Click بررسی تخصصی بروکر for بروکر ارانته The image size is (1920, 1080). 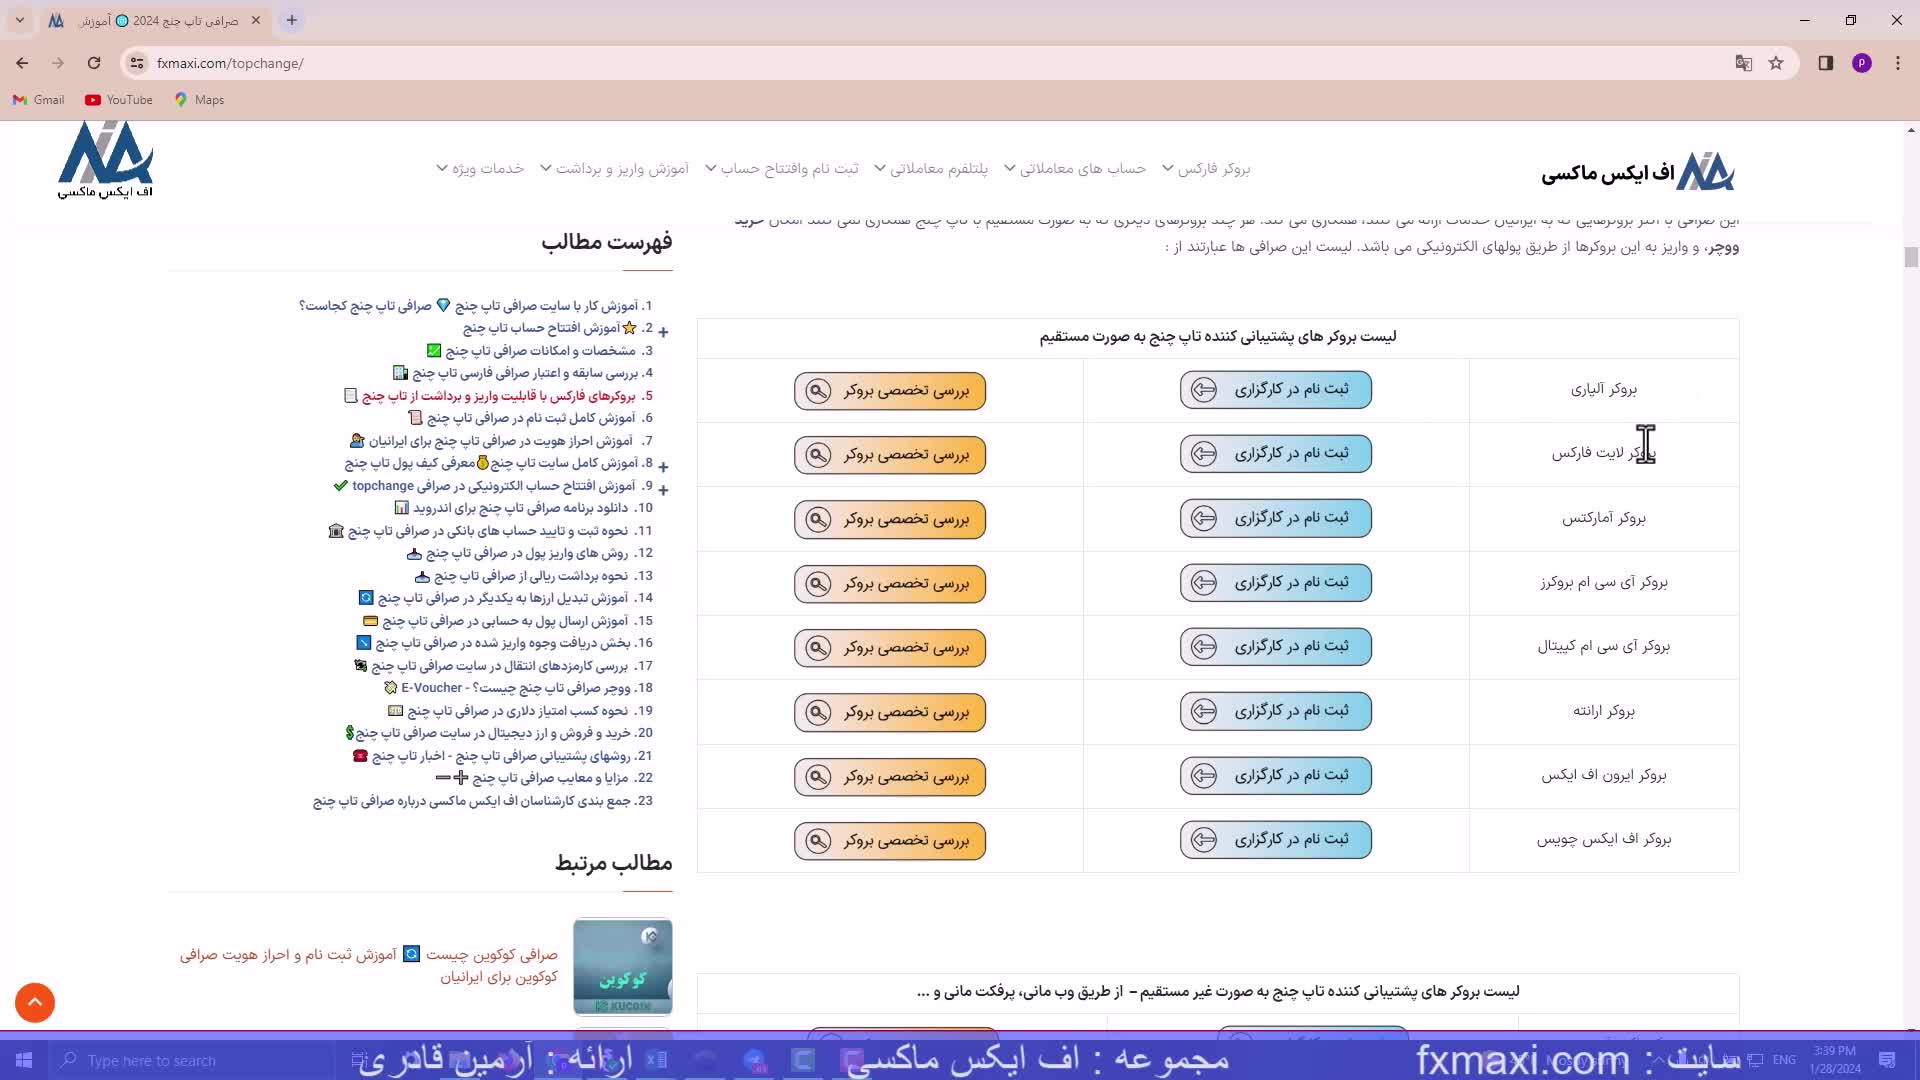tap(889, 712)
